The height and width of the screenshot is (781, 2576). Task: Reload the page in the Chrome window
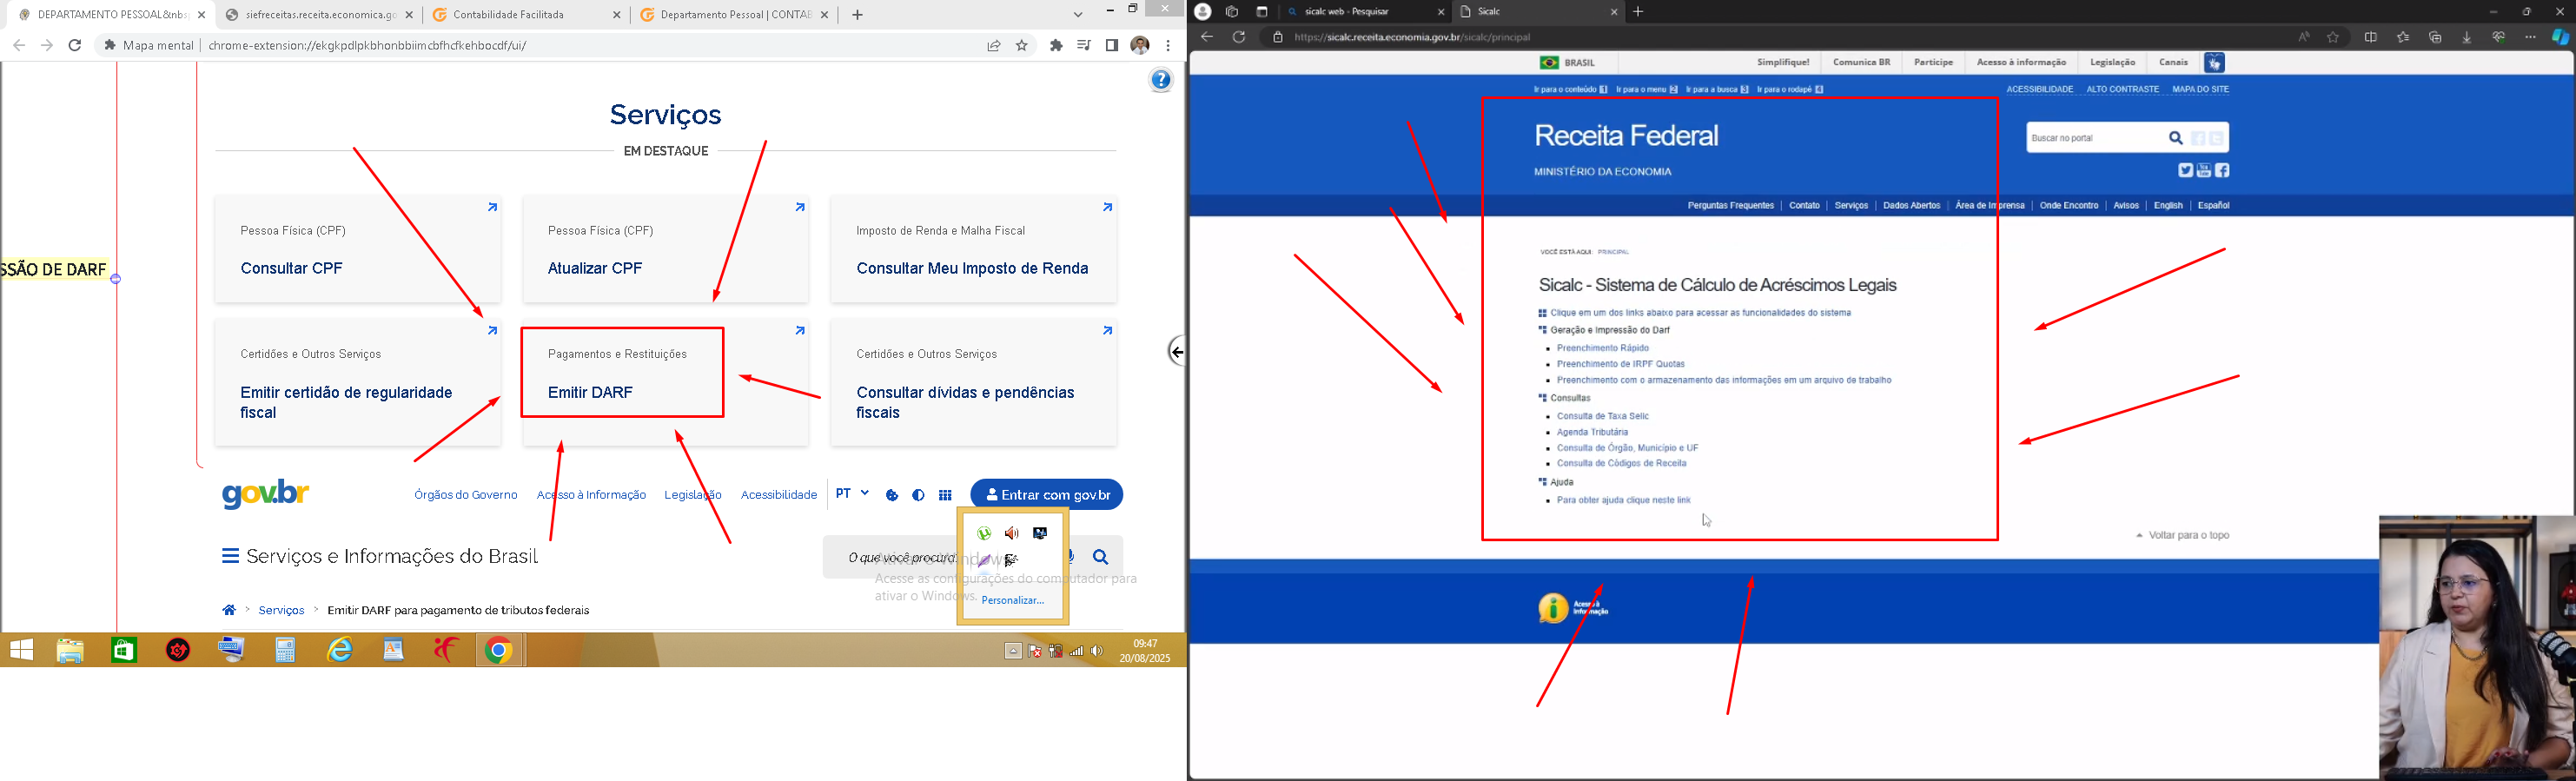(75, 45)
